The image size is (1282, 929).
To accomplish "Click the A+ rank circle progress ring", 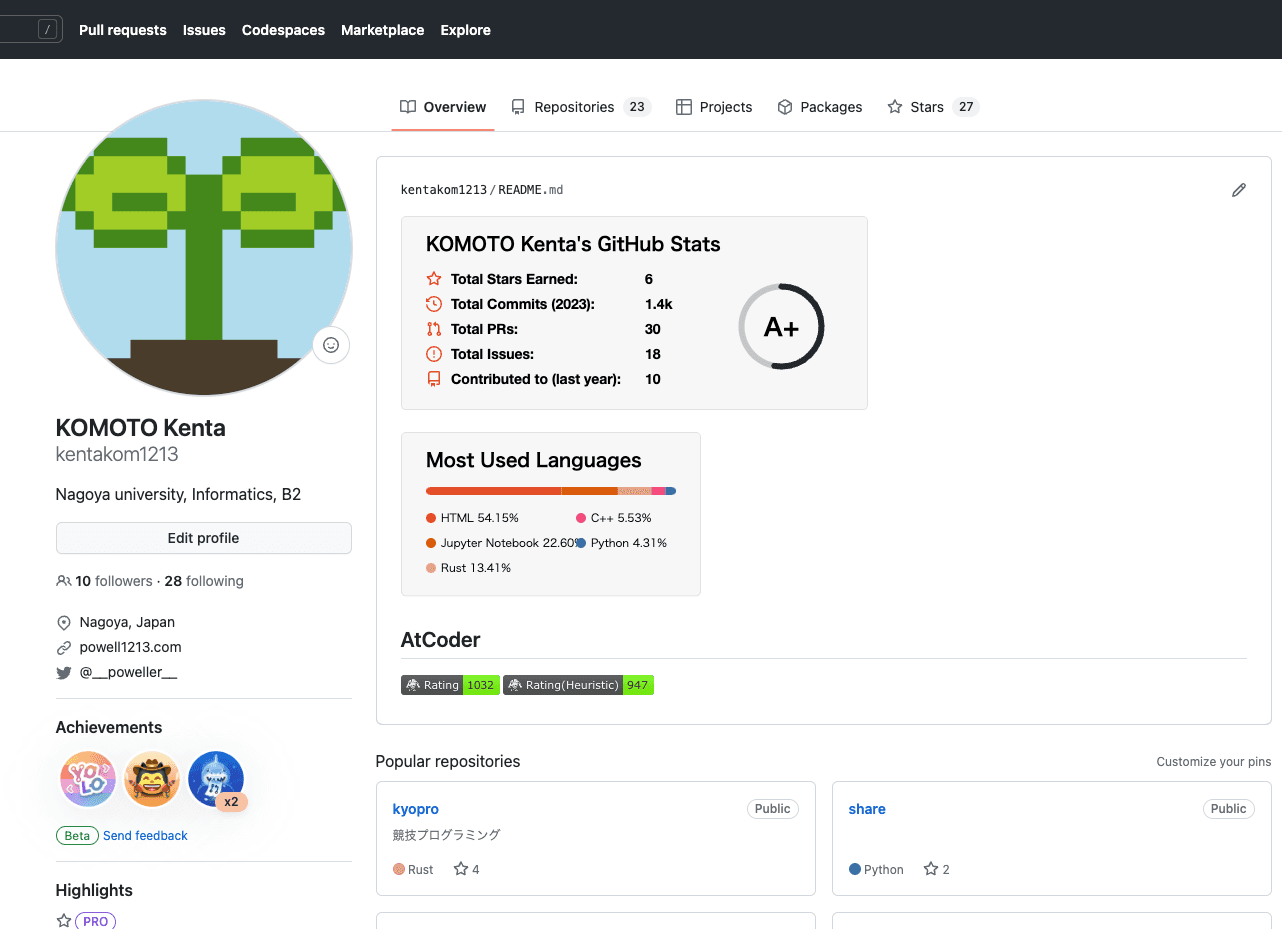I will [781, 326].
